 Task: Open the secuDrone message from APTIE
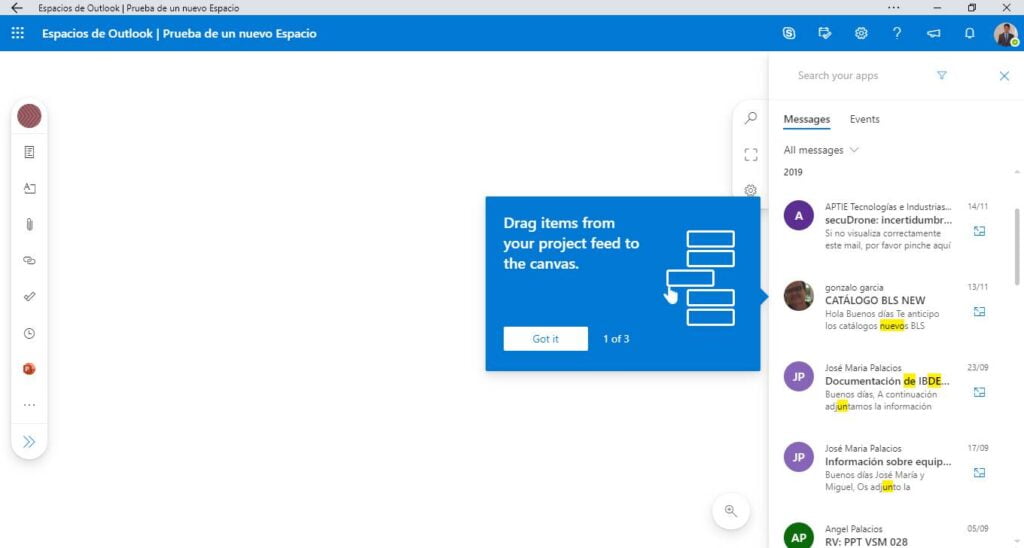pos(887,226)
